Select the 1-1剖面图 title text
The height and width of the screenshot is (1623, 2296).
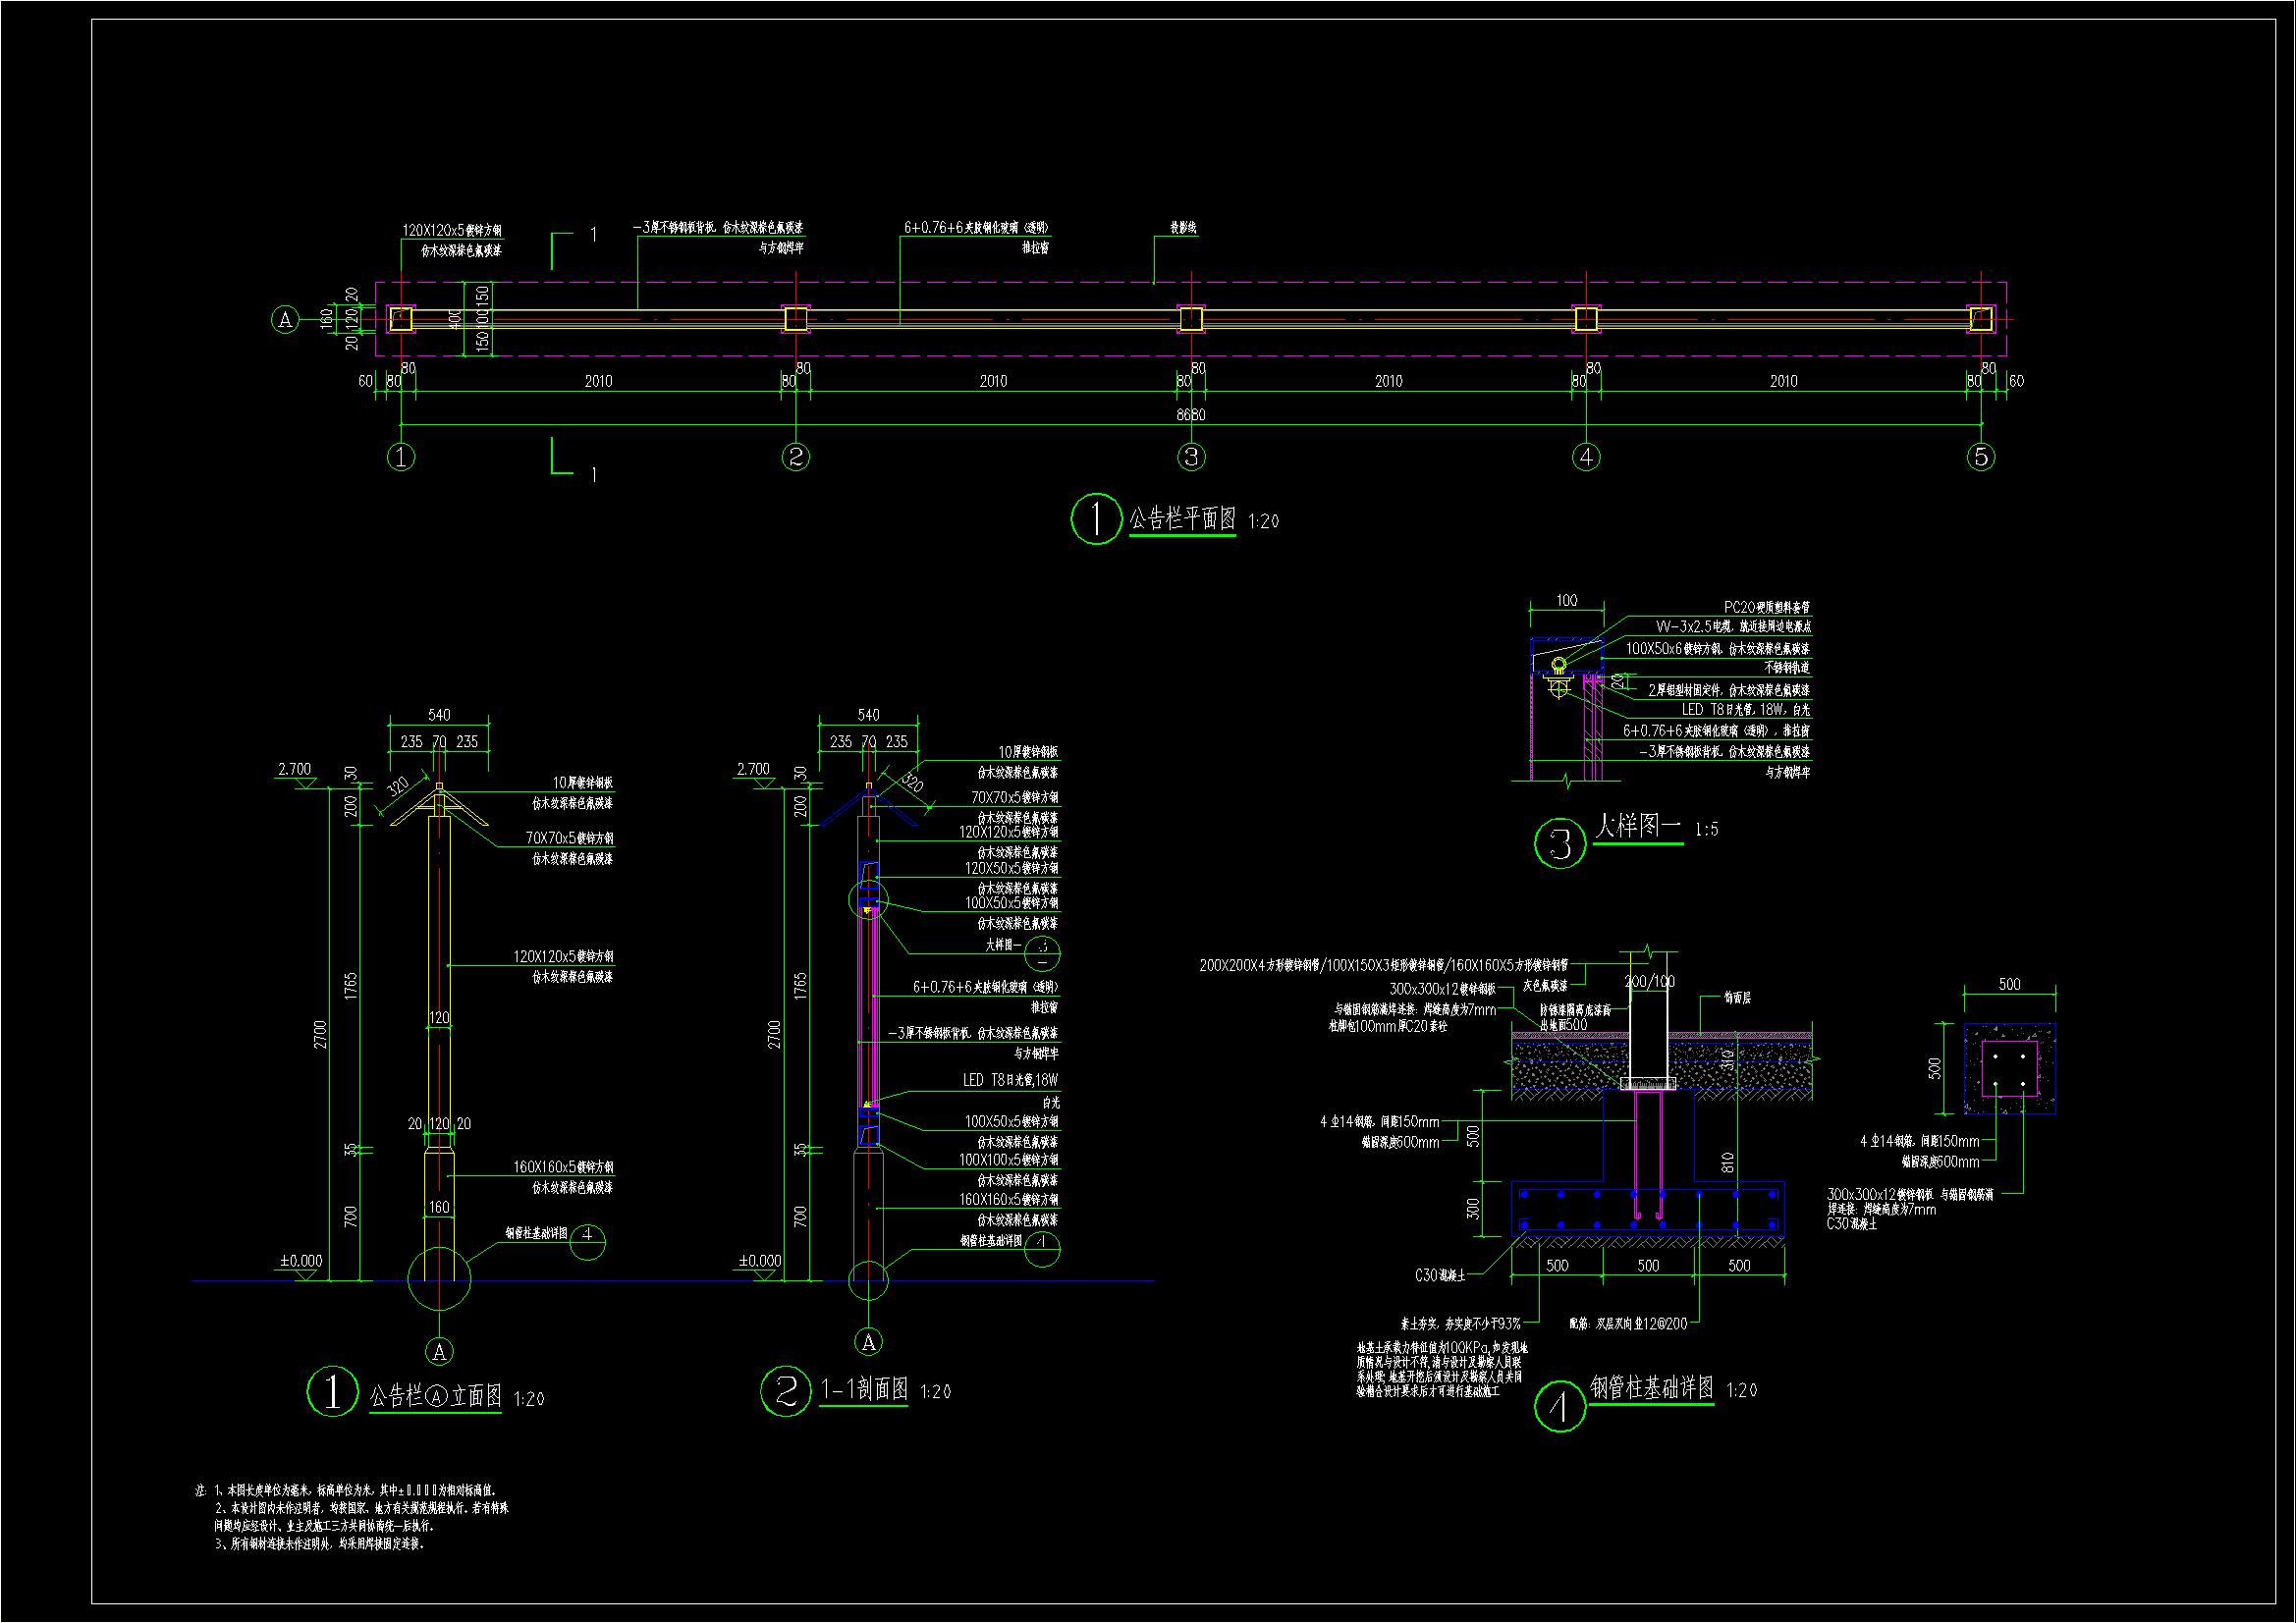click(864, 1389)
